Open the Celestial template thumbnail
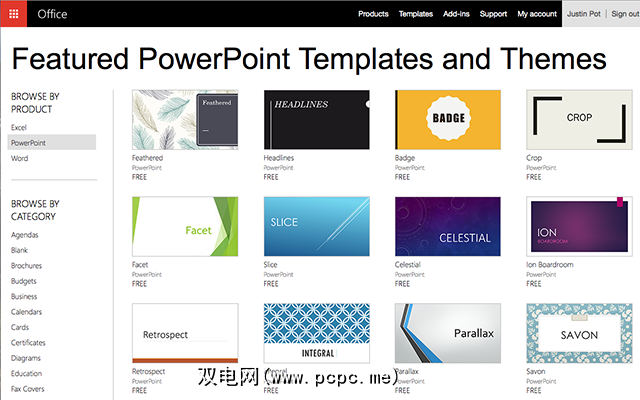 pyautogui.click(x=448, y=227)
